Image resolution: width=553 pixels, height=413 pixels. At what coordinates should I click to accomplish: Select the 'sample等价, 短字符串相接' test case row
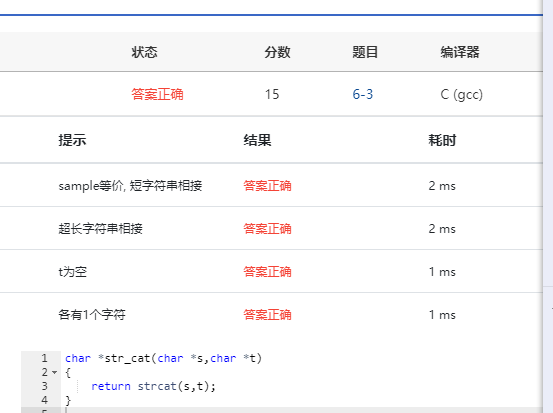[271, 185]
